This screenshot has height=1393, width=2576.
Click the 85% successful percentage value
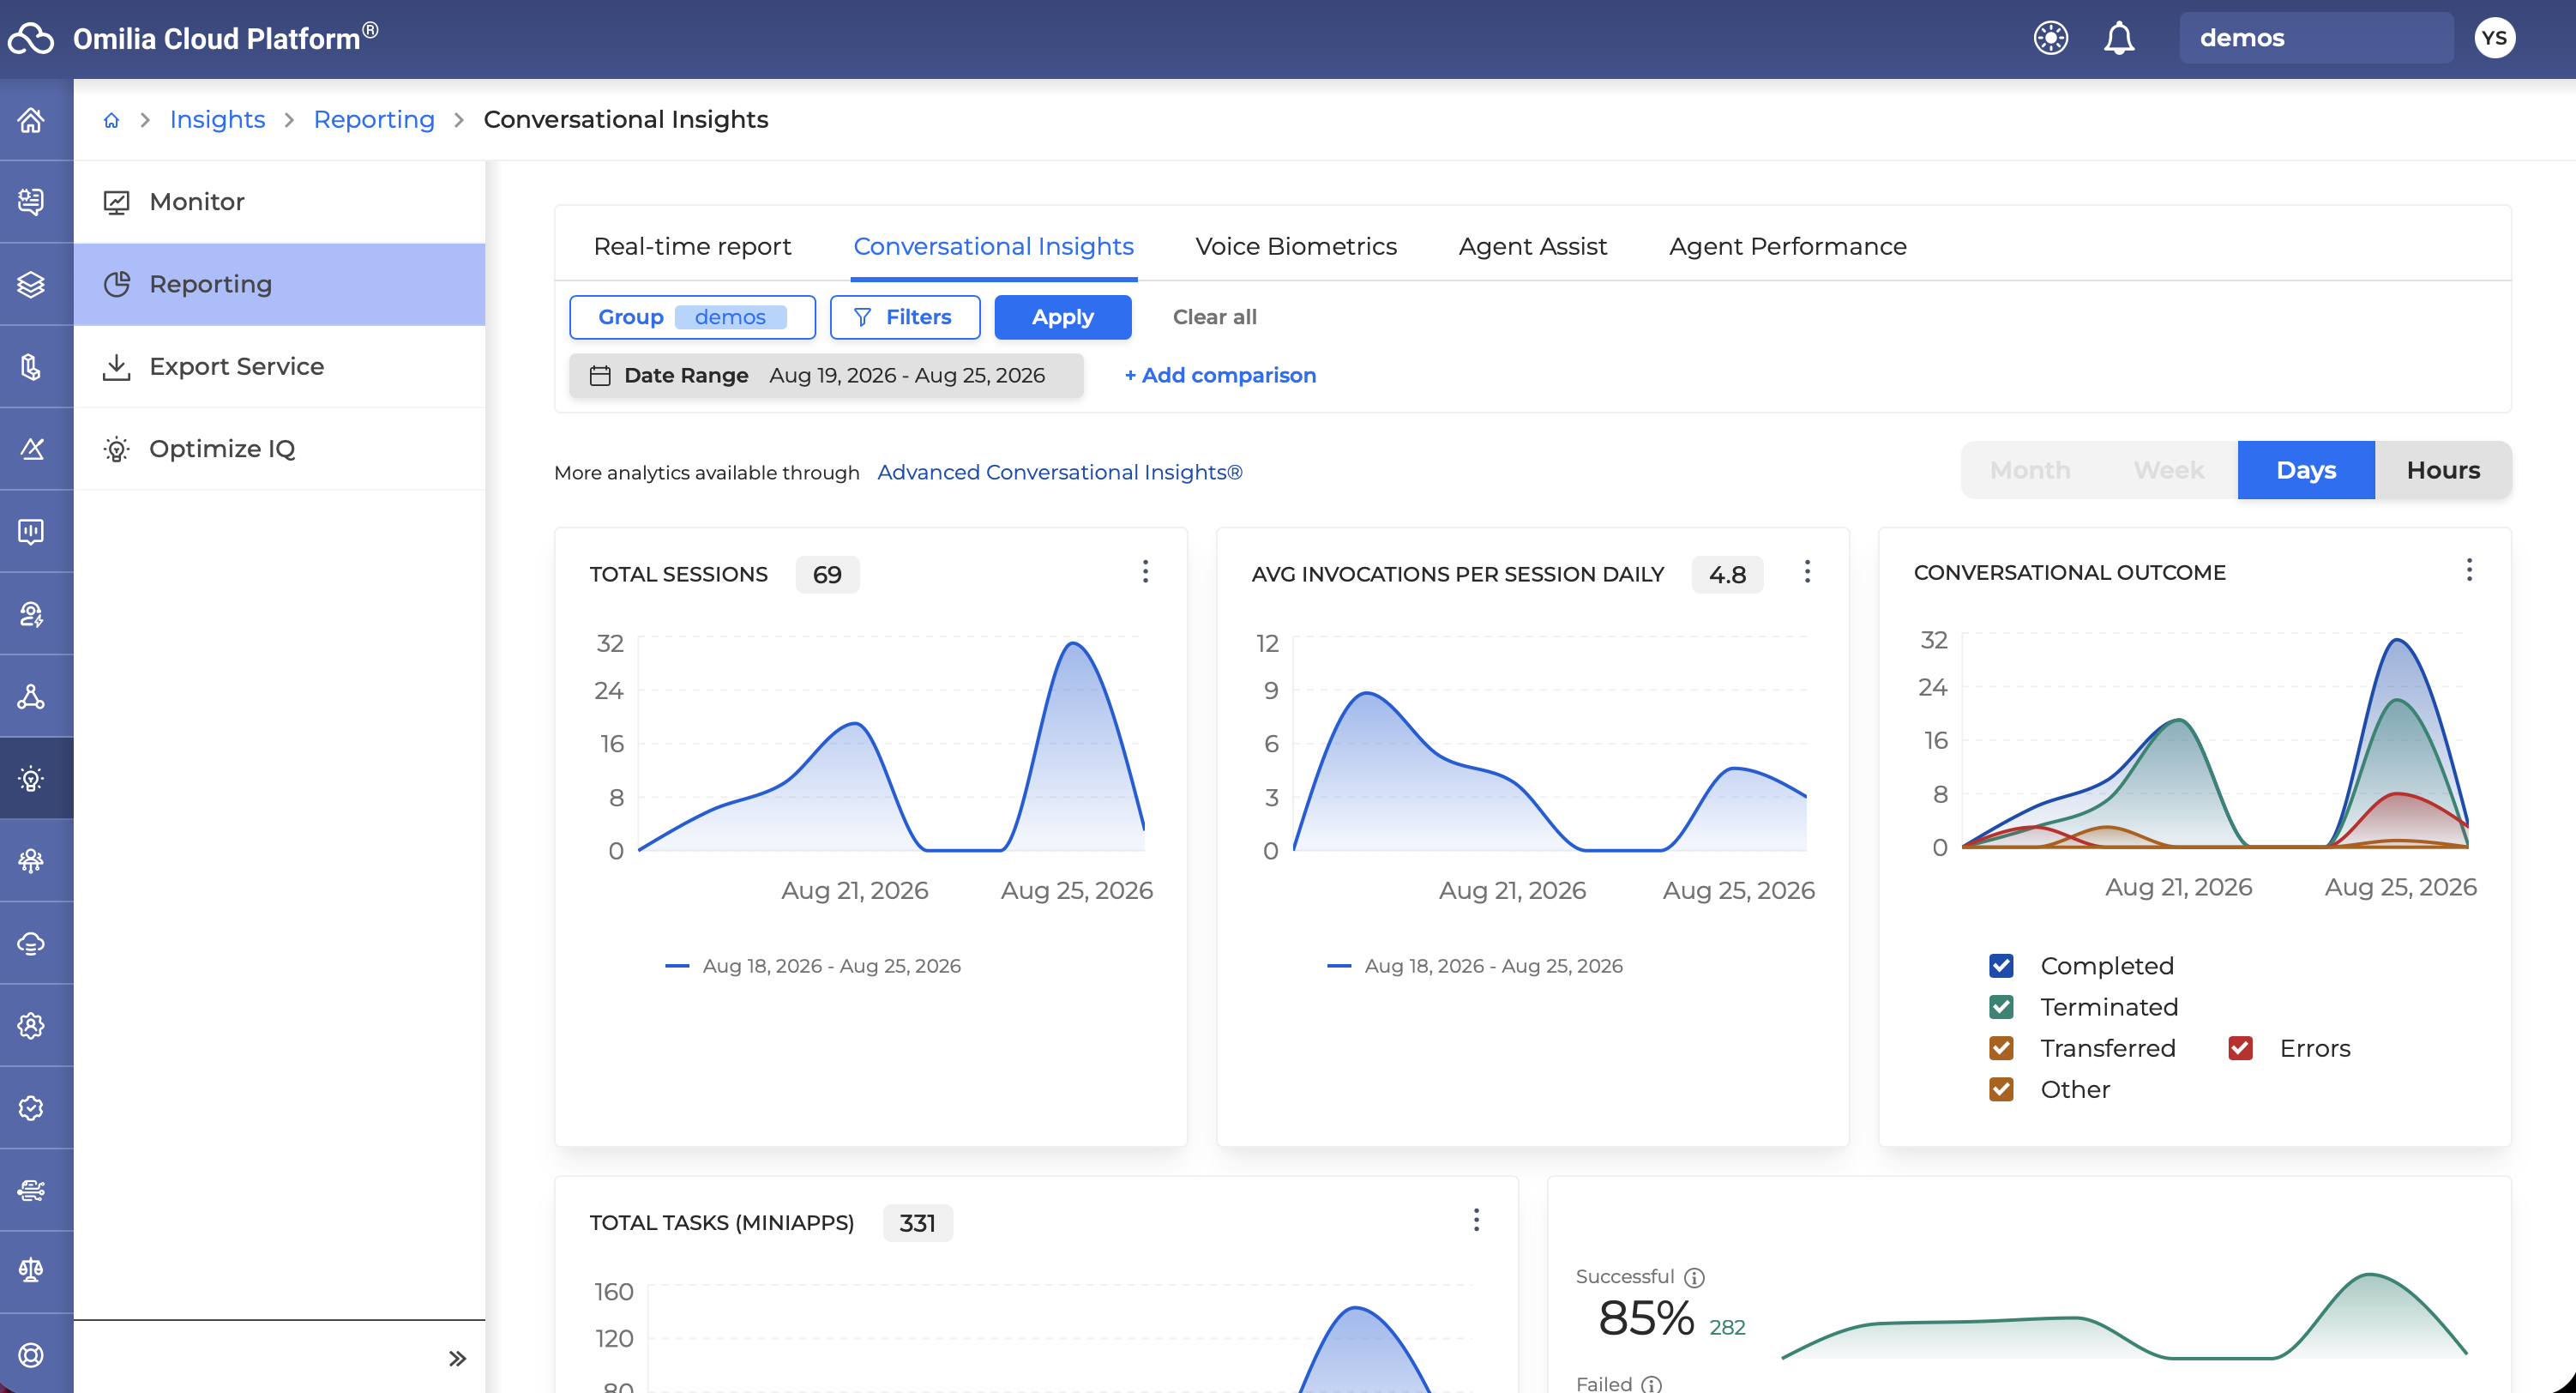pyautogui.click(x=1646, y=1318)
